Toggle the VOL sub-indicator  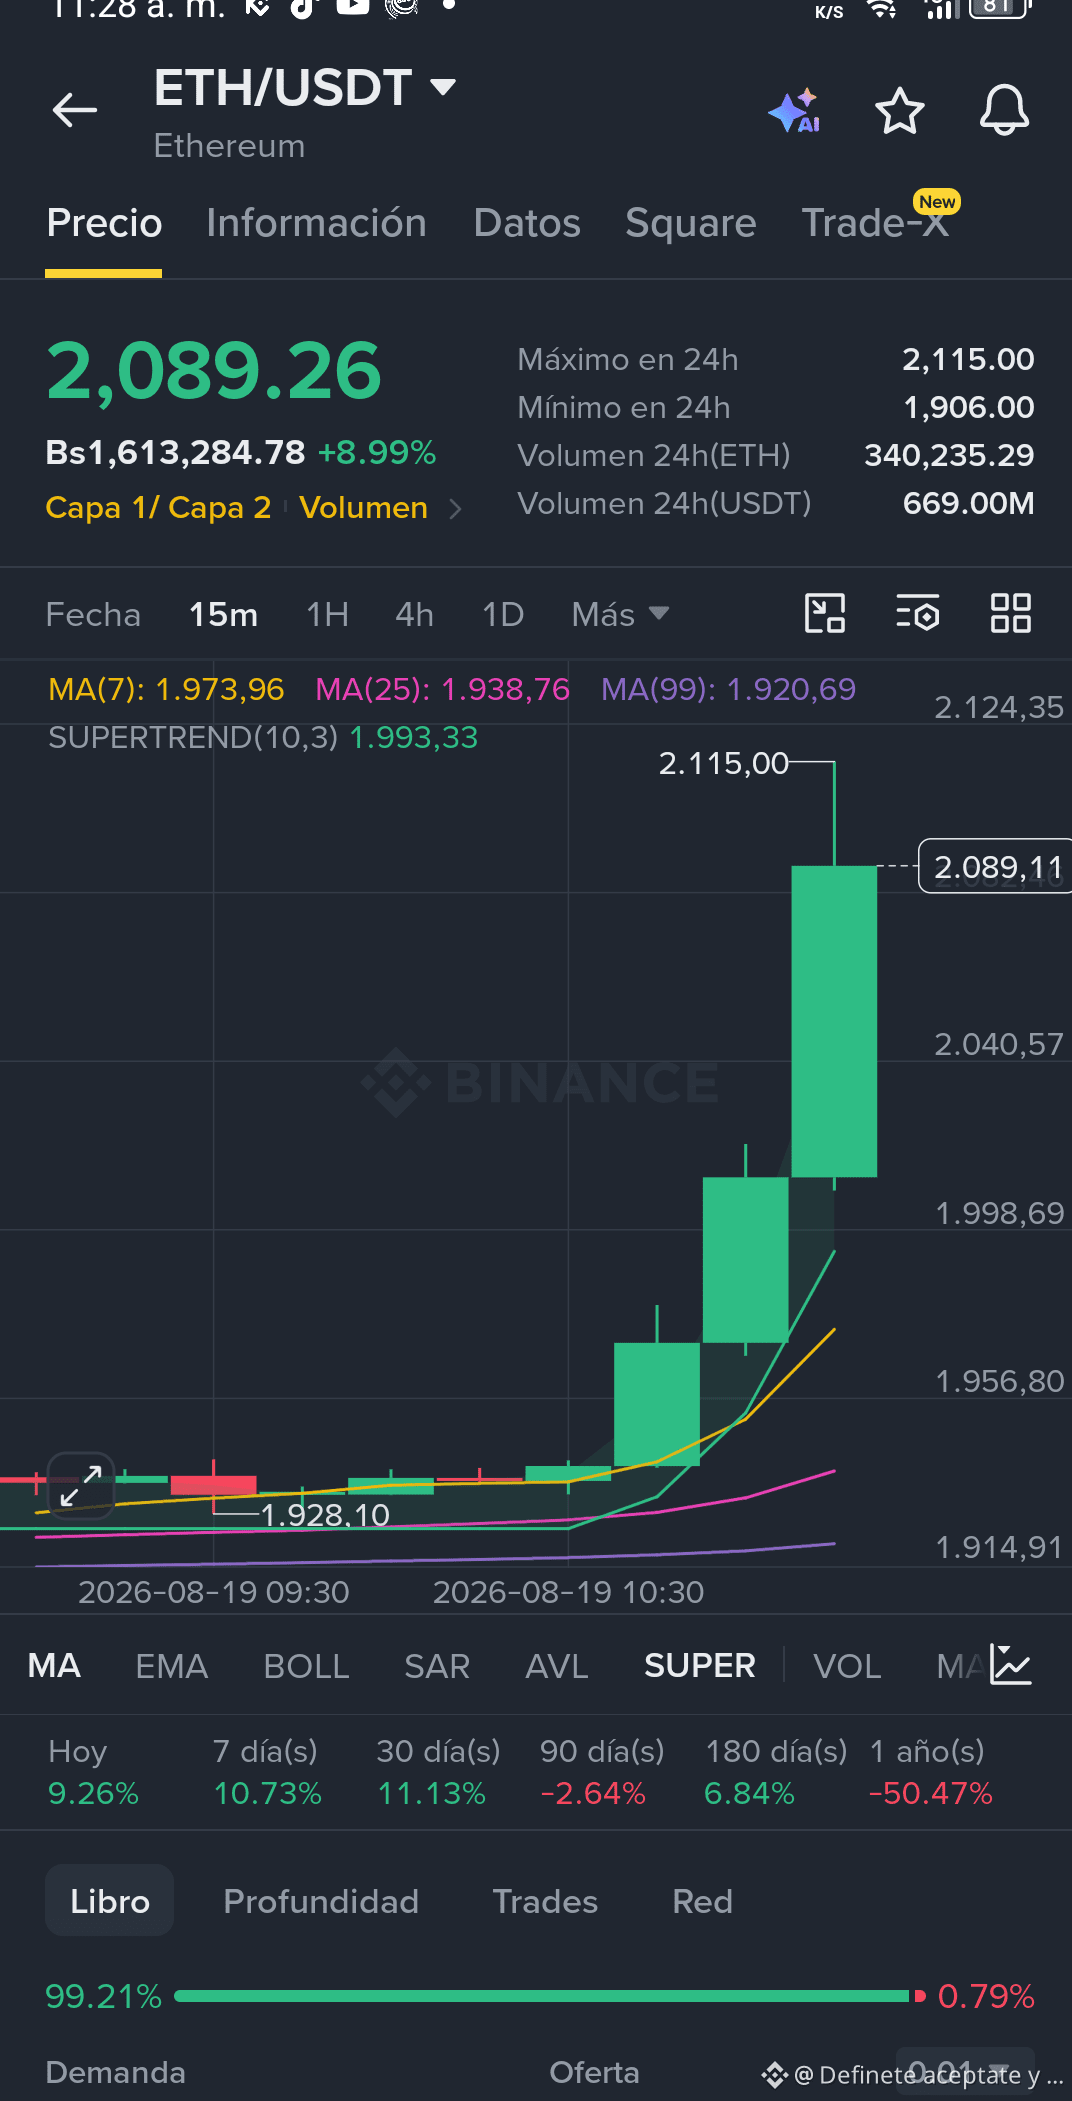[847, 1666]
